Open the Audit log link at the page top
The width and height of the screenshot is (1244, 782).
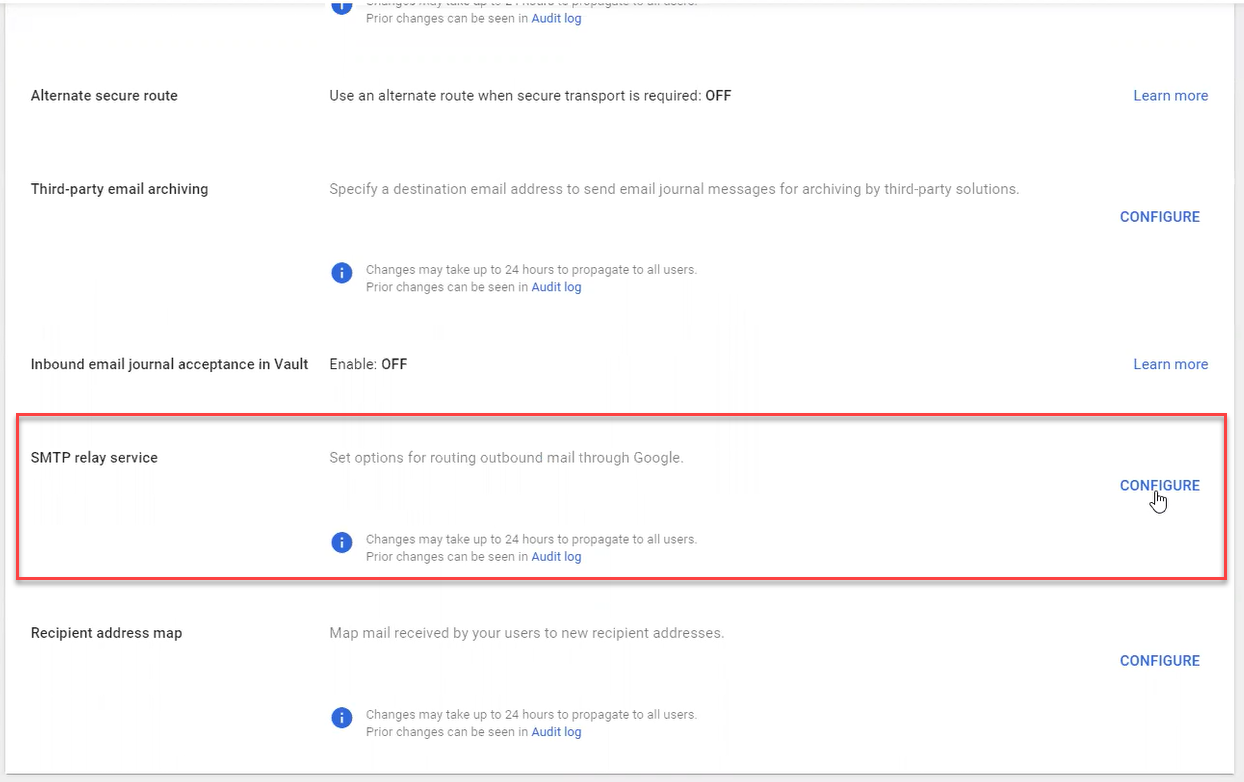coord(556,18)
